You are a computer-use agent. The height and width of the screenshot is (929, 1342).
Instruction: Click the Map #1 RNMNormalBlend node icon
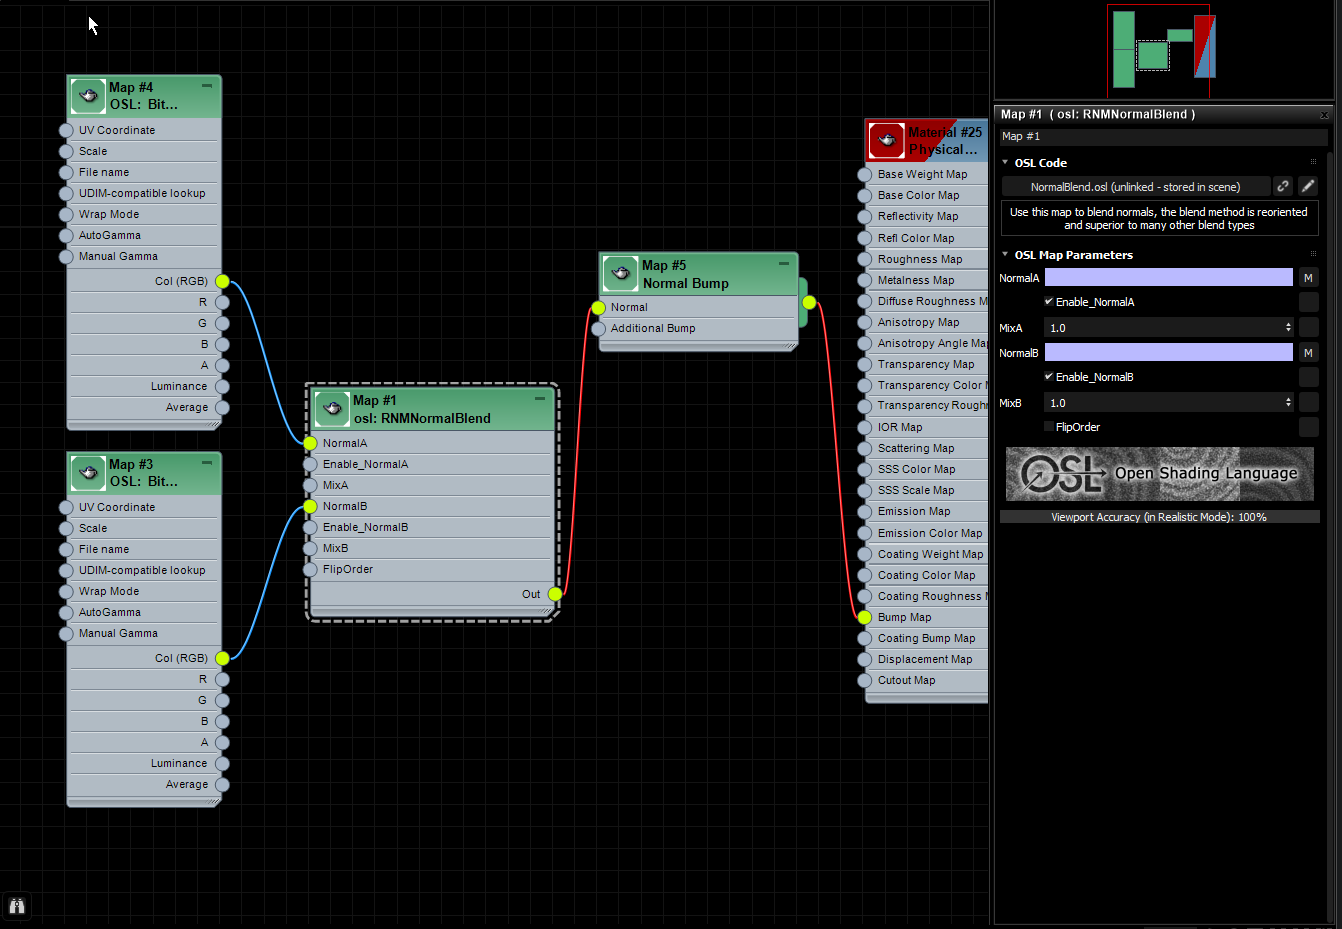331,408
